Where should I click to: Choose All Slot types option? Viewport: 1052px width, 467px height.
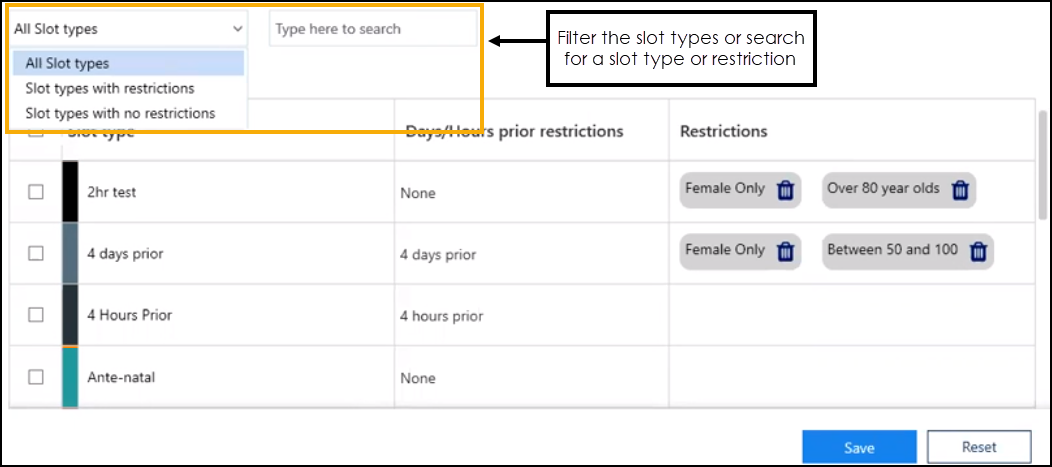pos(128,63)
